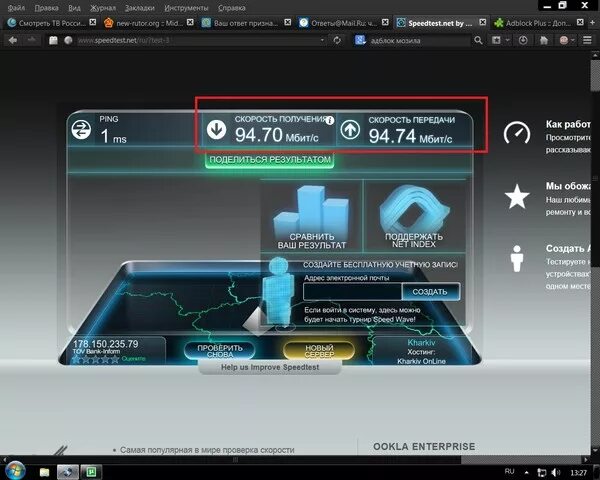
Task: Click ПОДДЕРЖАТЬ NET INDEX tile
Action: click(x=414, y=216)
